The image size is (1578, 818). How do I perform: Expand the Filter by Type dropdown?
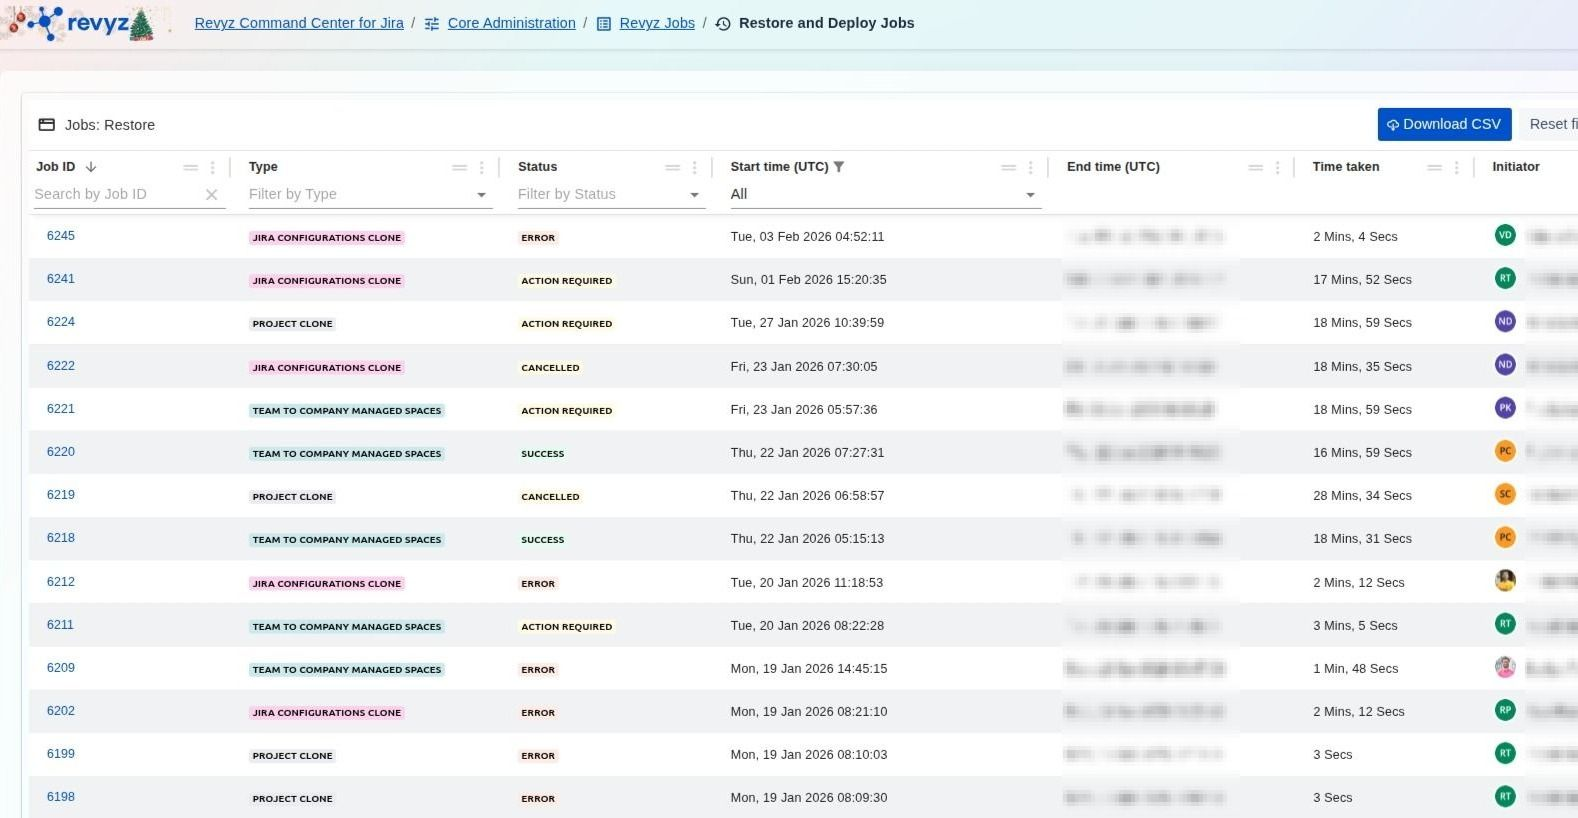pos(481,195)
